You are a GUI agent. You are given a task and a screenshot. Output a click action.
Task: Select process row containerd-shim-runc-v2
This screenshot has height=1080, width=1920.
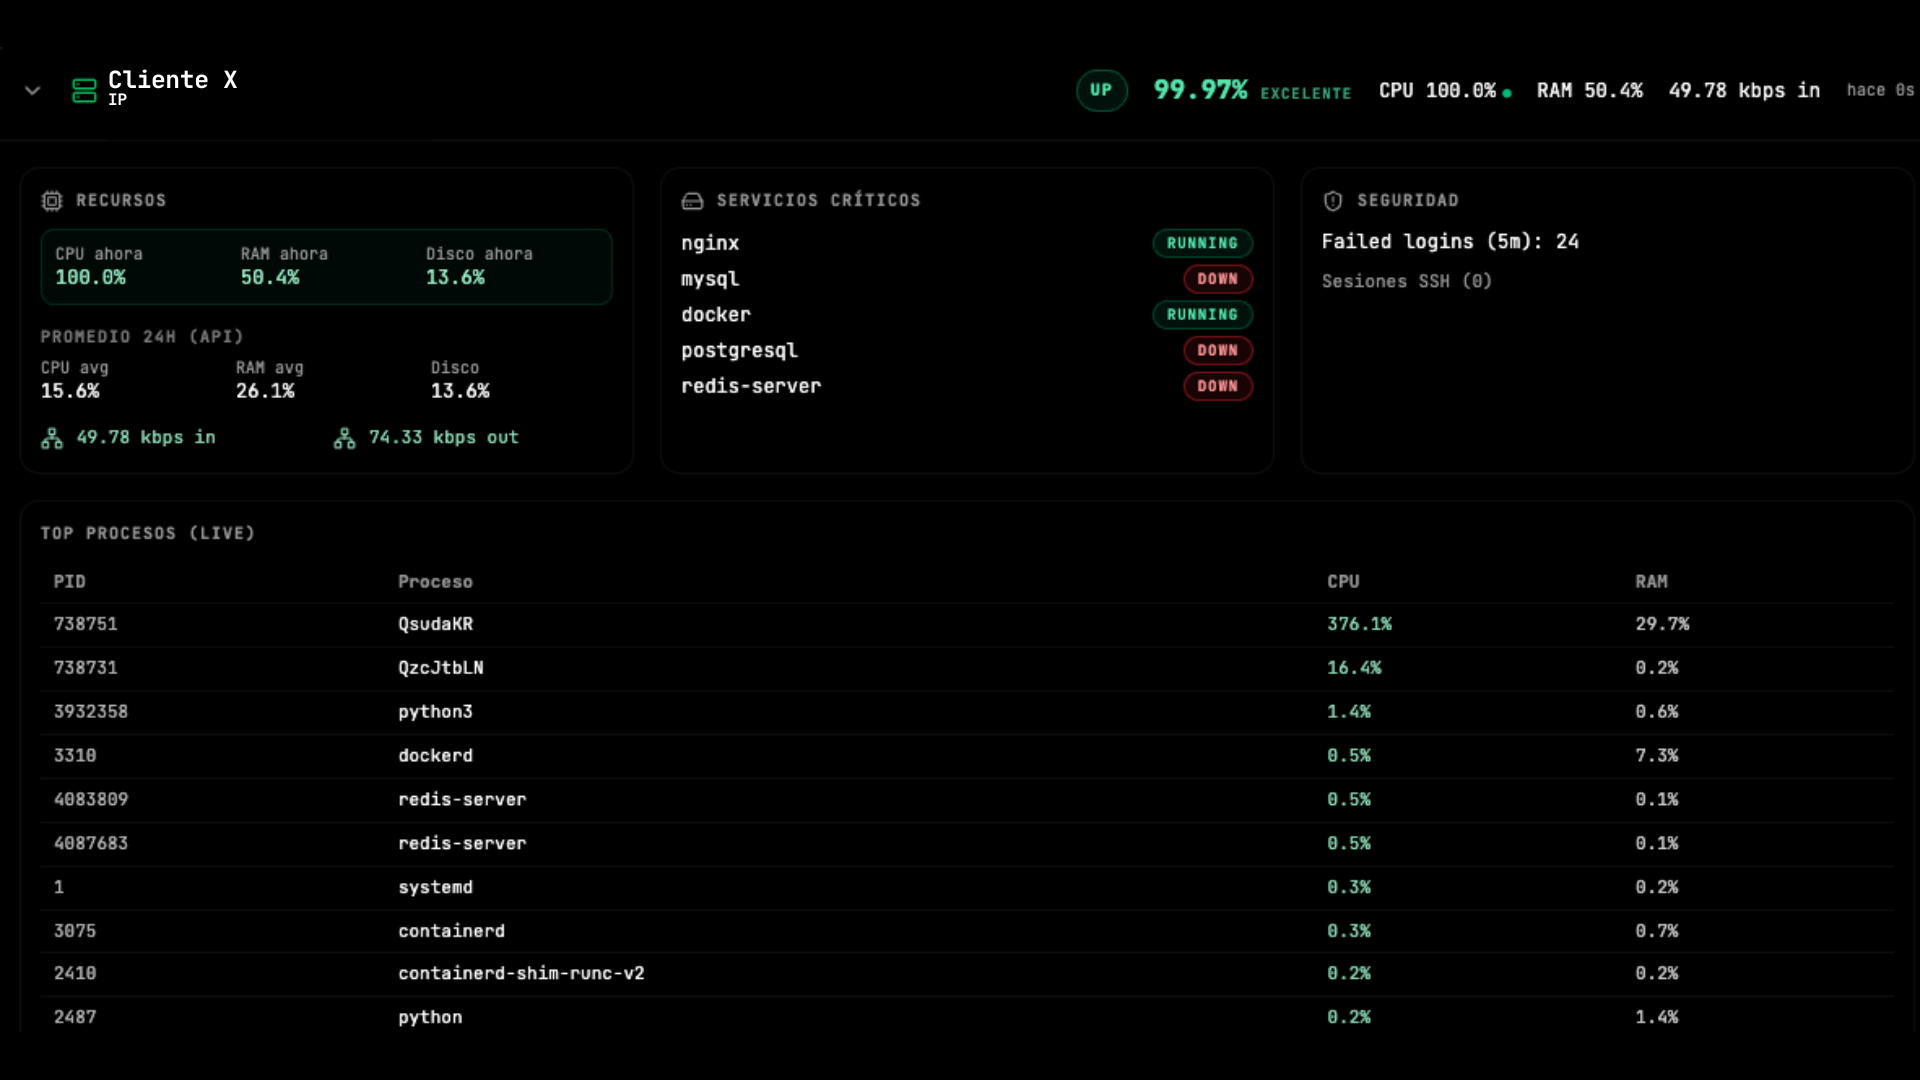coord(967,974)
